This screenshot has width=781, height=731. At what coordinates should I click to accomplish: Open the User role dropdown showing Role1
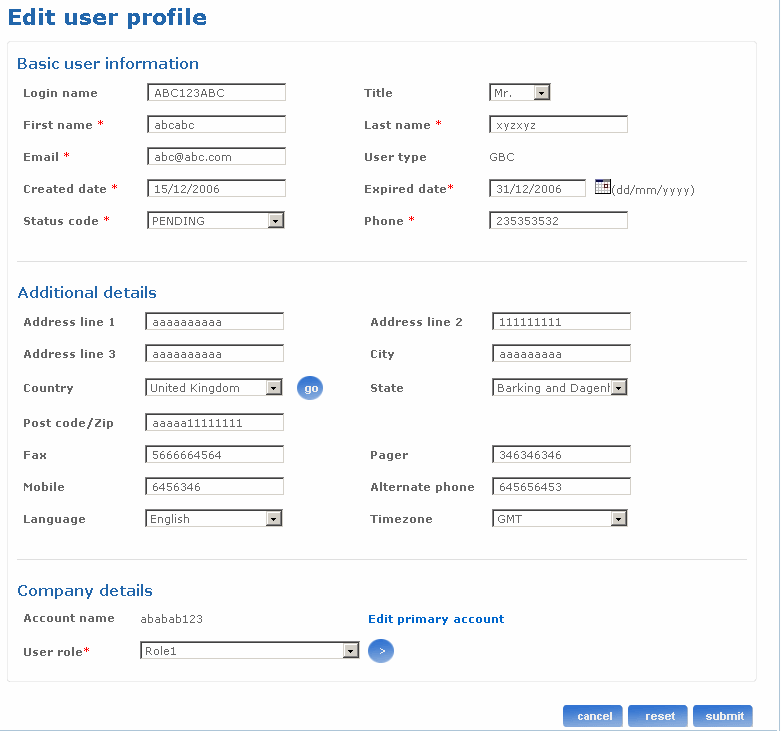pos(250,651)
